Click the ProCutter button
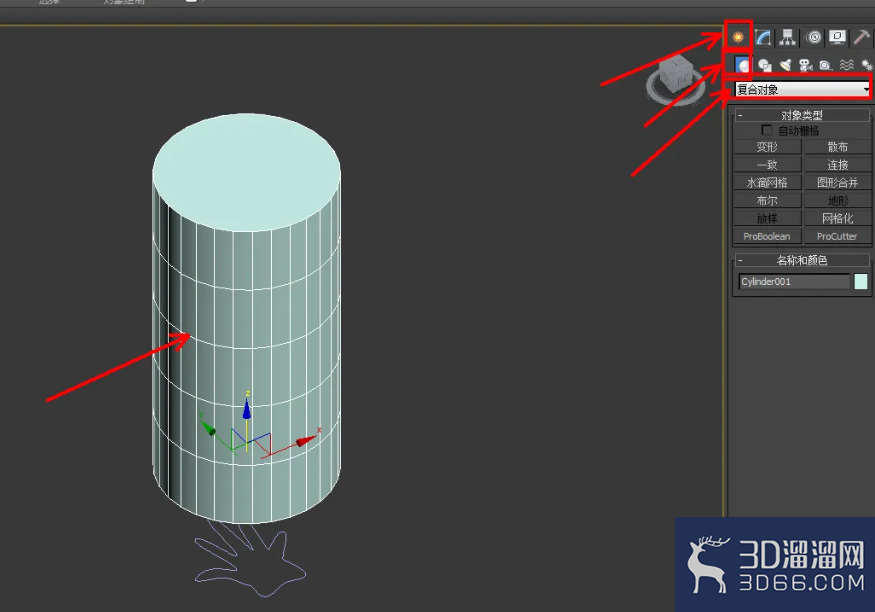The image size is (875, 612). pos(838,236)
